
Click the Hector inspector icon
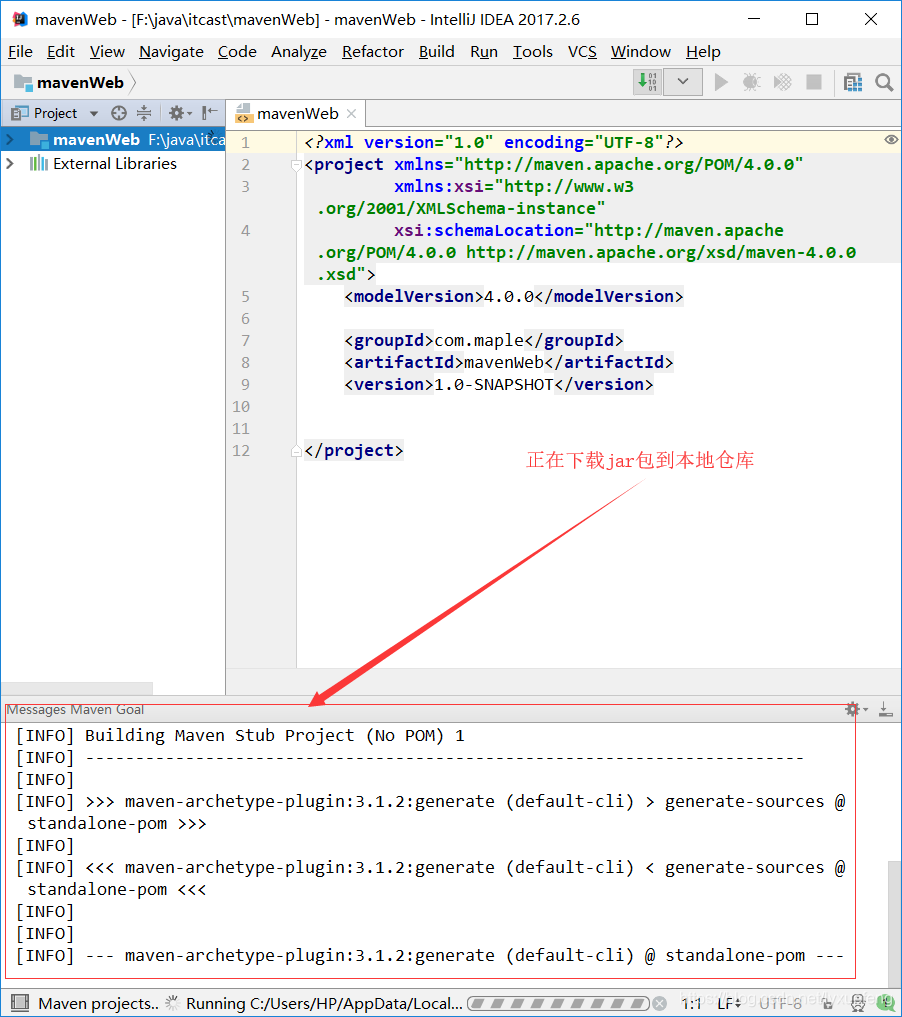pos(857,1003)
